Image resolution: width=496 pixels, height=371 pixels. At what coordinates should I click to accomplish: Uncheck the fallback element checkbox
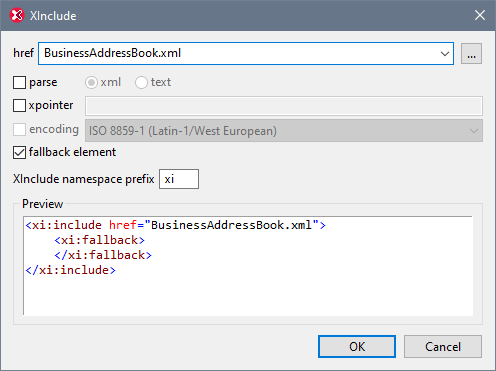[x=19, y=153]
